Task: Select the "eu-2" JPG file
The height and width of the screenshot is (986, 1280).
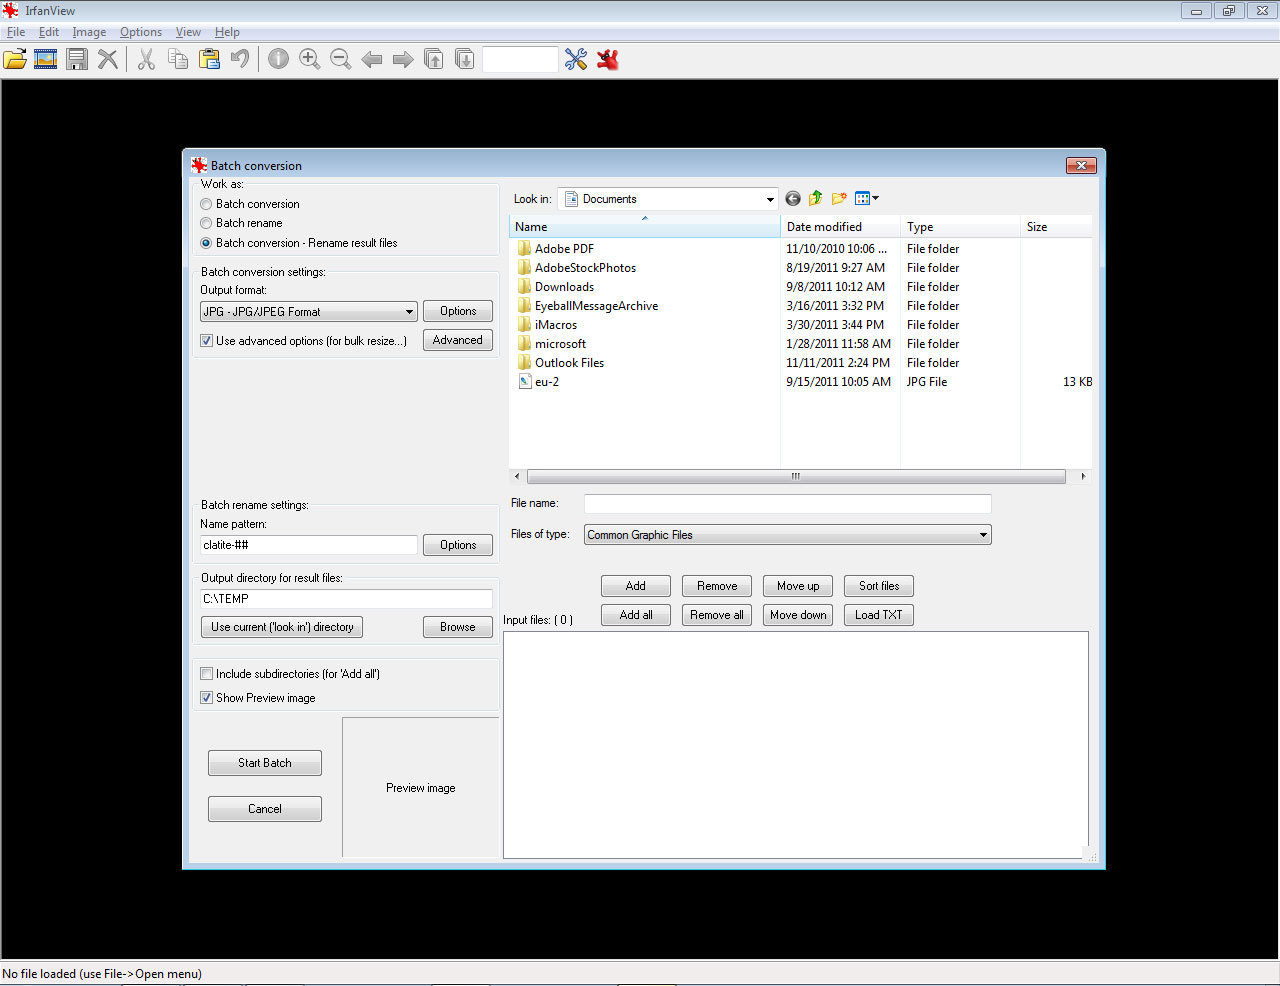Action: [547, 382]
